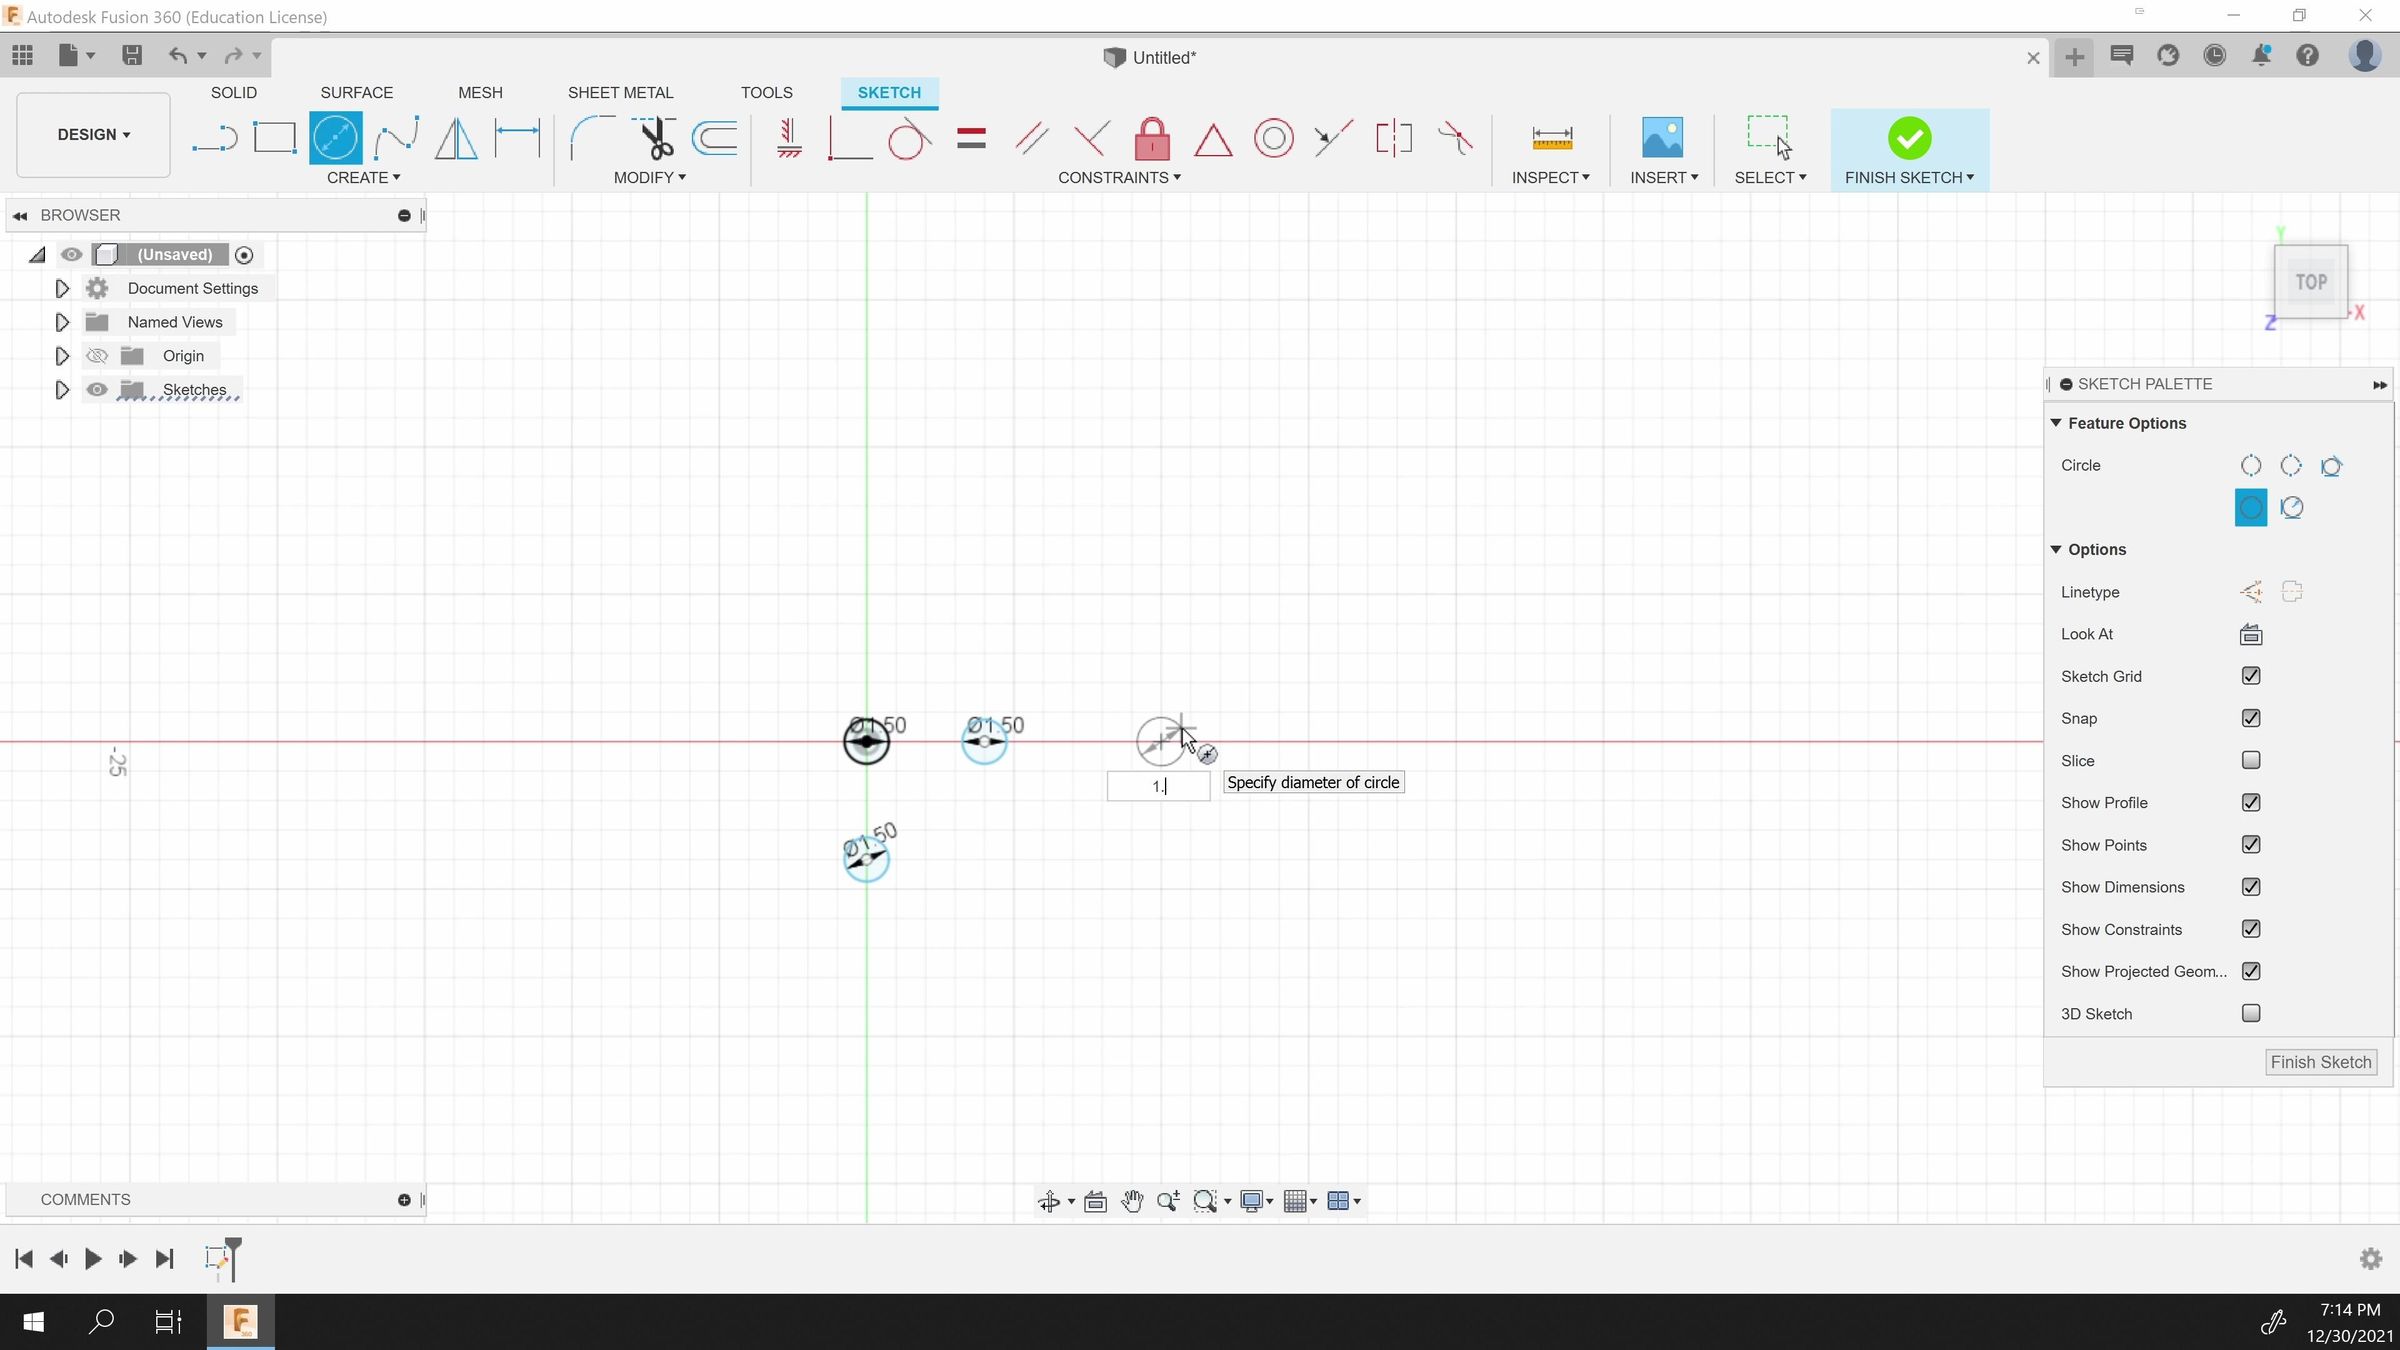
Task: Open the CONSTRAINTS dropdown menu
Action: (x=1119, y=178)
